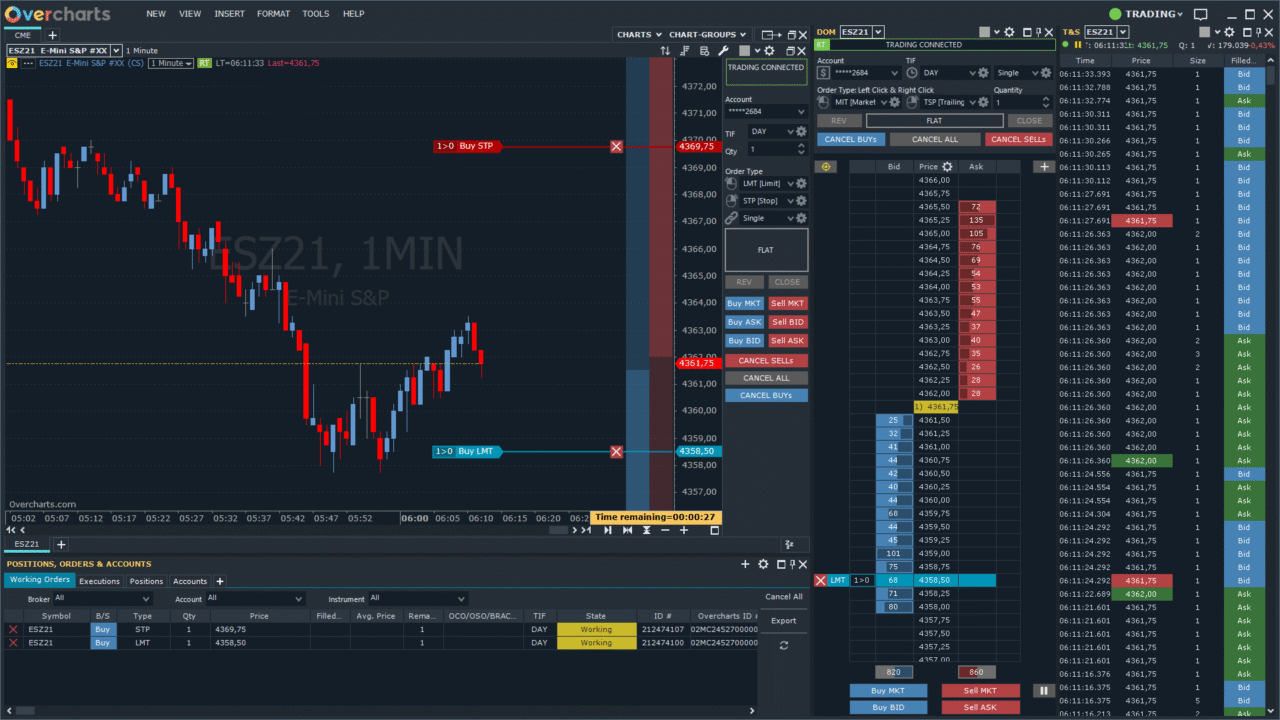Viewport: 1280px width, 720px height.
Task: Click the pin icon on the T&S panel
Action: click(x=1259, y=31)
